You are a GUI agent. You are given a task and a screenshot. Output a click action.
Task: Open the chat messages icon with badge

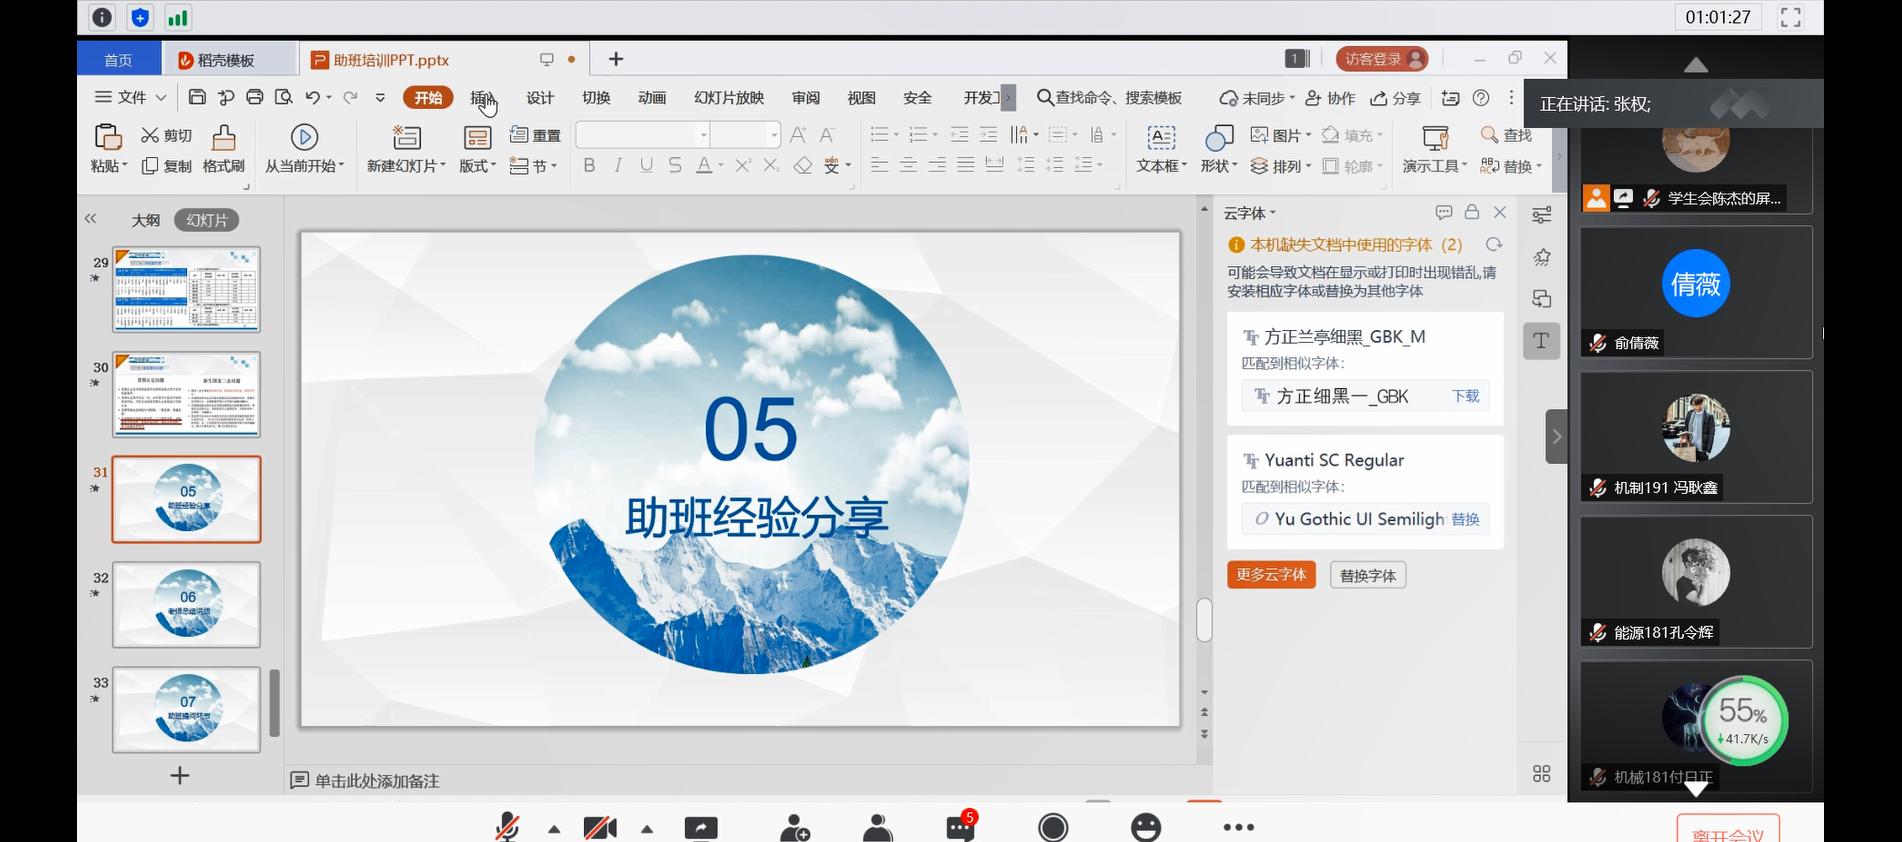coord(960,827)
